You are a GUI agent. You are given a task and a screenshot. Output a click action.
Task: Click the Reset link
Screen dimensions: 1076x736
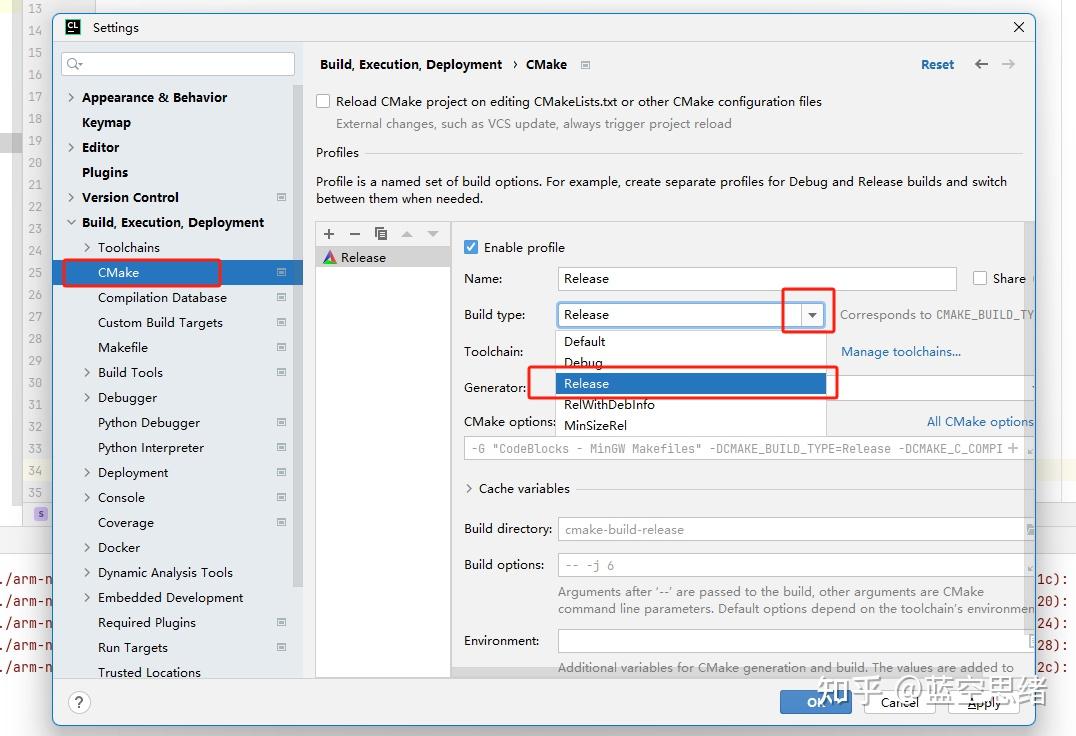937,64
